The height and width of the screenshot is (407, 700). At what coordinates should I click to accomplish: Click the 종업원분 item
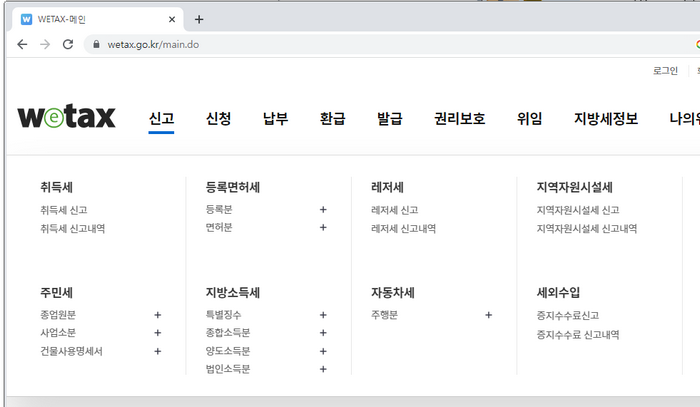[58, 315]
